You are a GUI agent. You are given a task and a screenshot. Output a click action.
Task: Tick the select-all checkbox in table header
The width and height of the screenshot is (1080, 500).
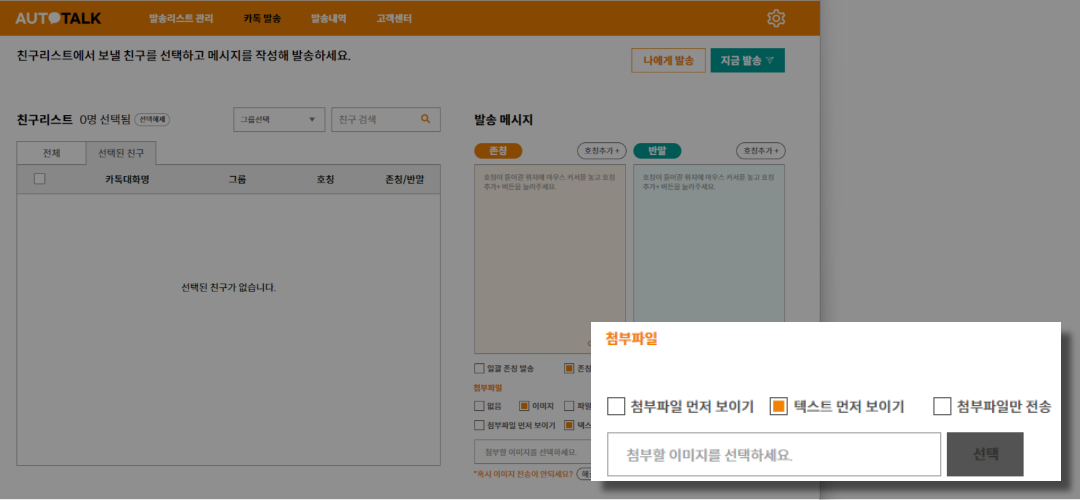click(x=40, y=179)
